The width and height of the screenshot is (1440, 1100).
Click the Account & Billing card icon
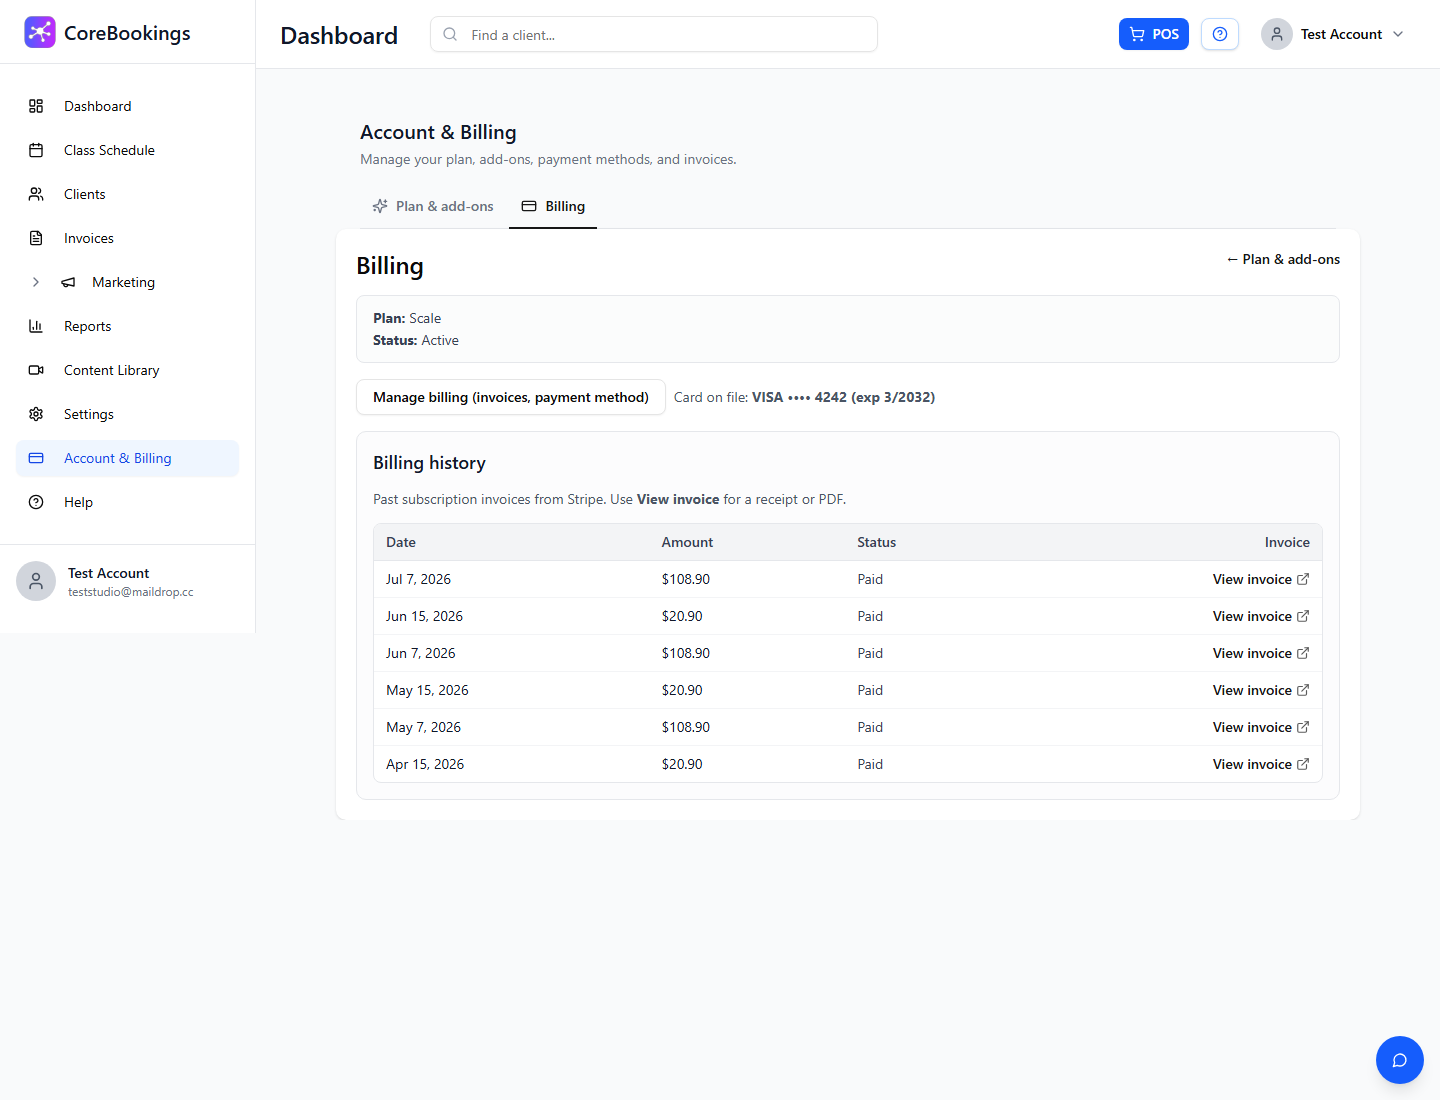(x=36, y=458)
